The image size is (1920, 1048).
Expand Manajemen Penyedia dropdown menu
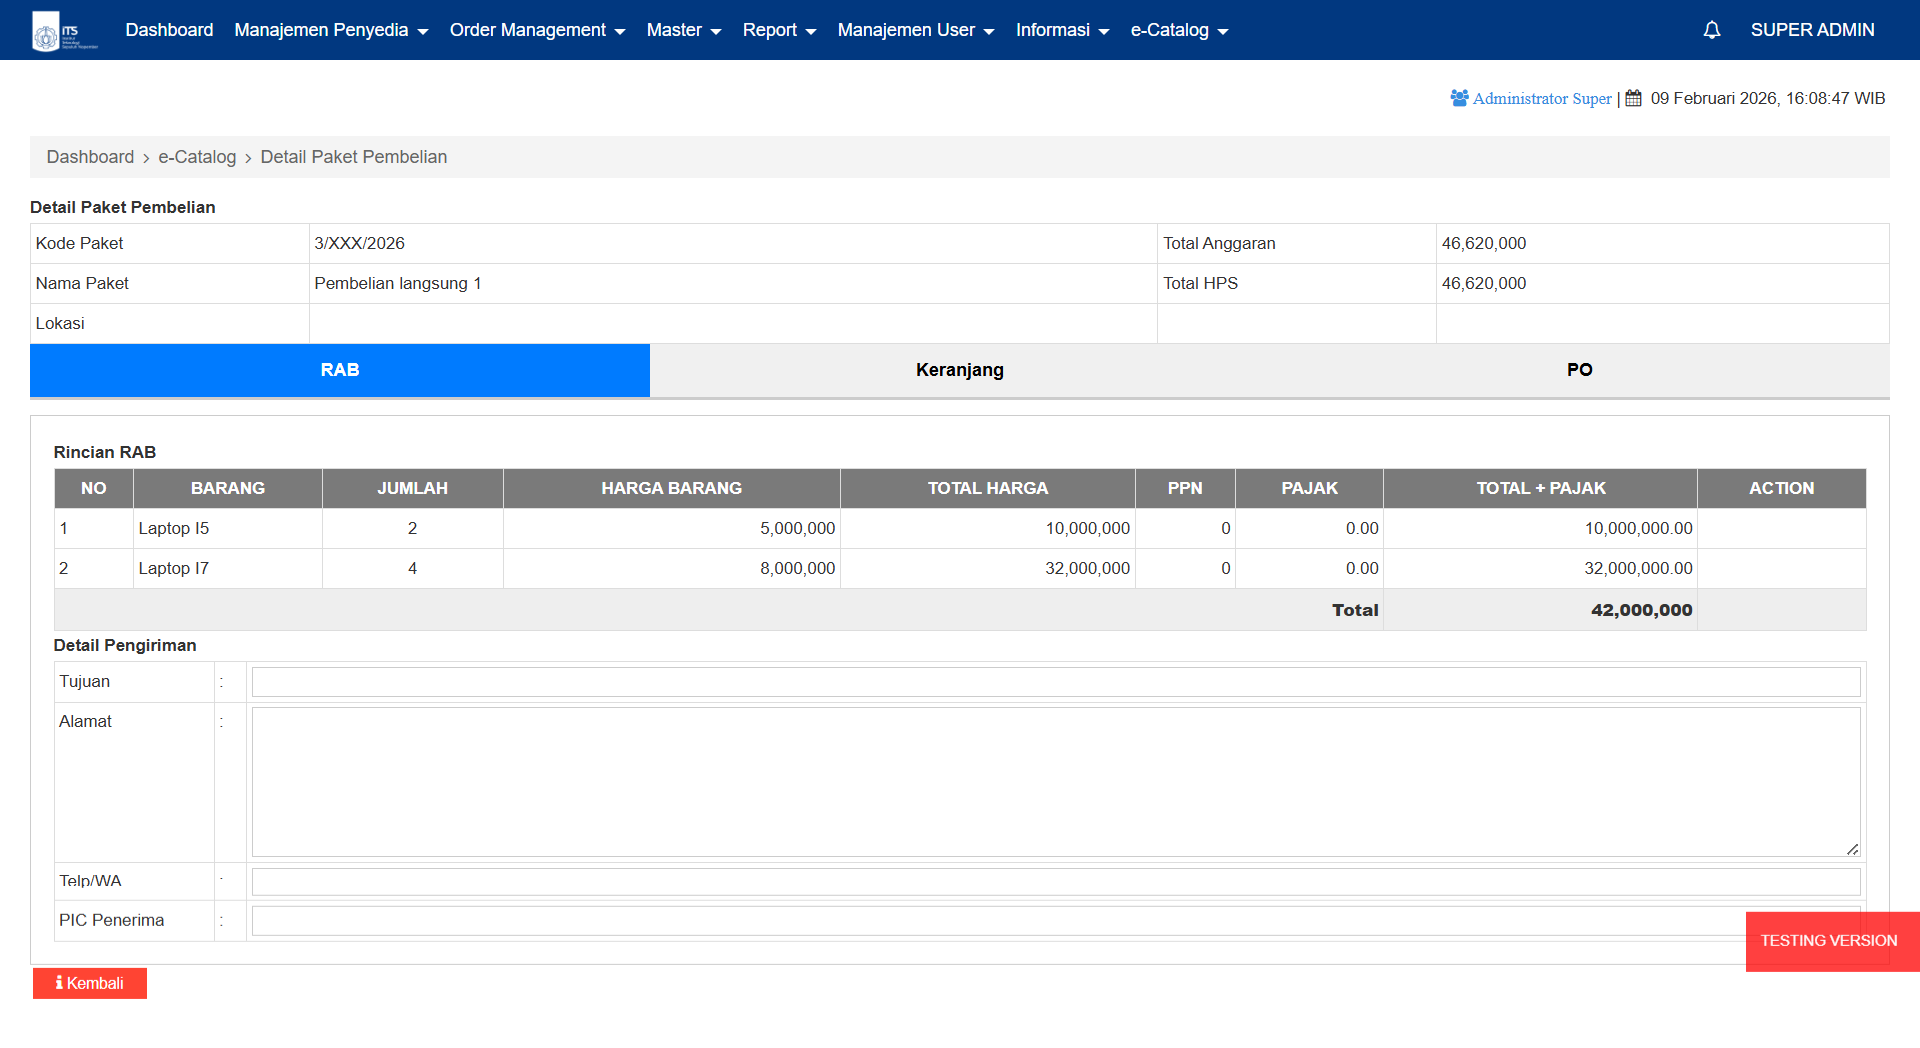(x=331, y=30)
